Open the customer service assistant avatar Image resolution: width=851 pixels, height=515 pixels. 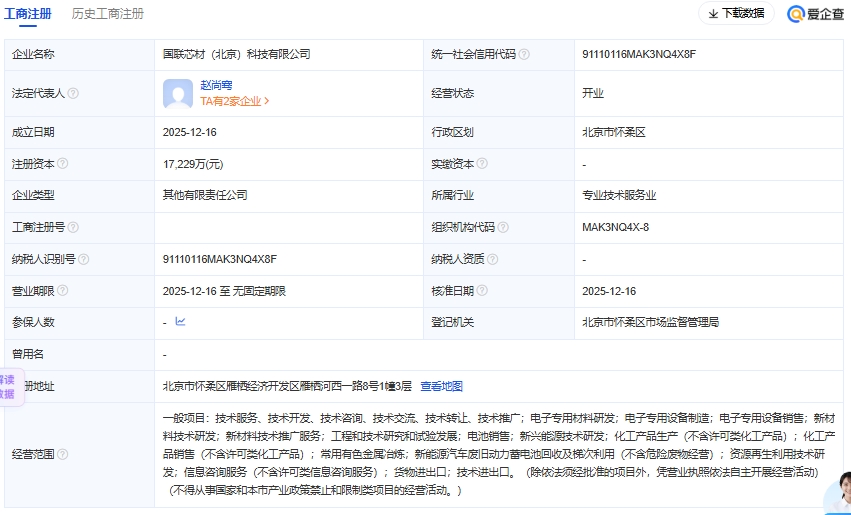click(836, 492)
